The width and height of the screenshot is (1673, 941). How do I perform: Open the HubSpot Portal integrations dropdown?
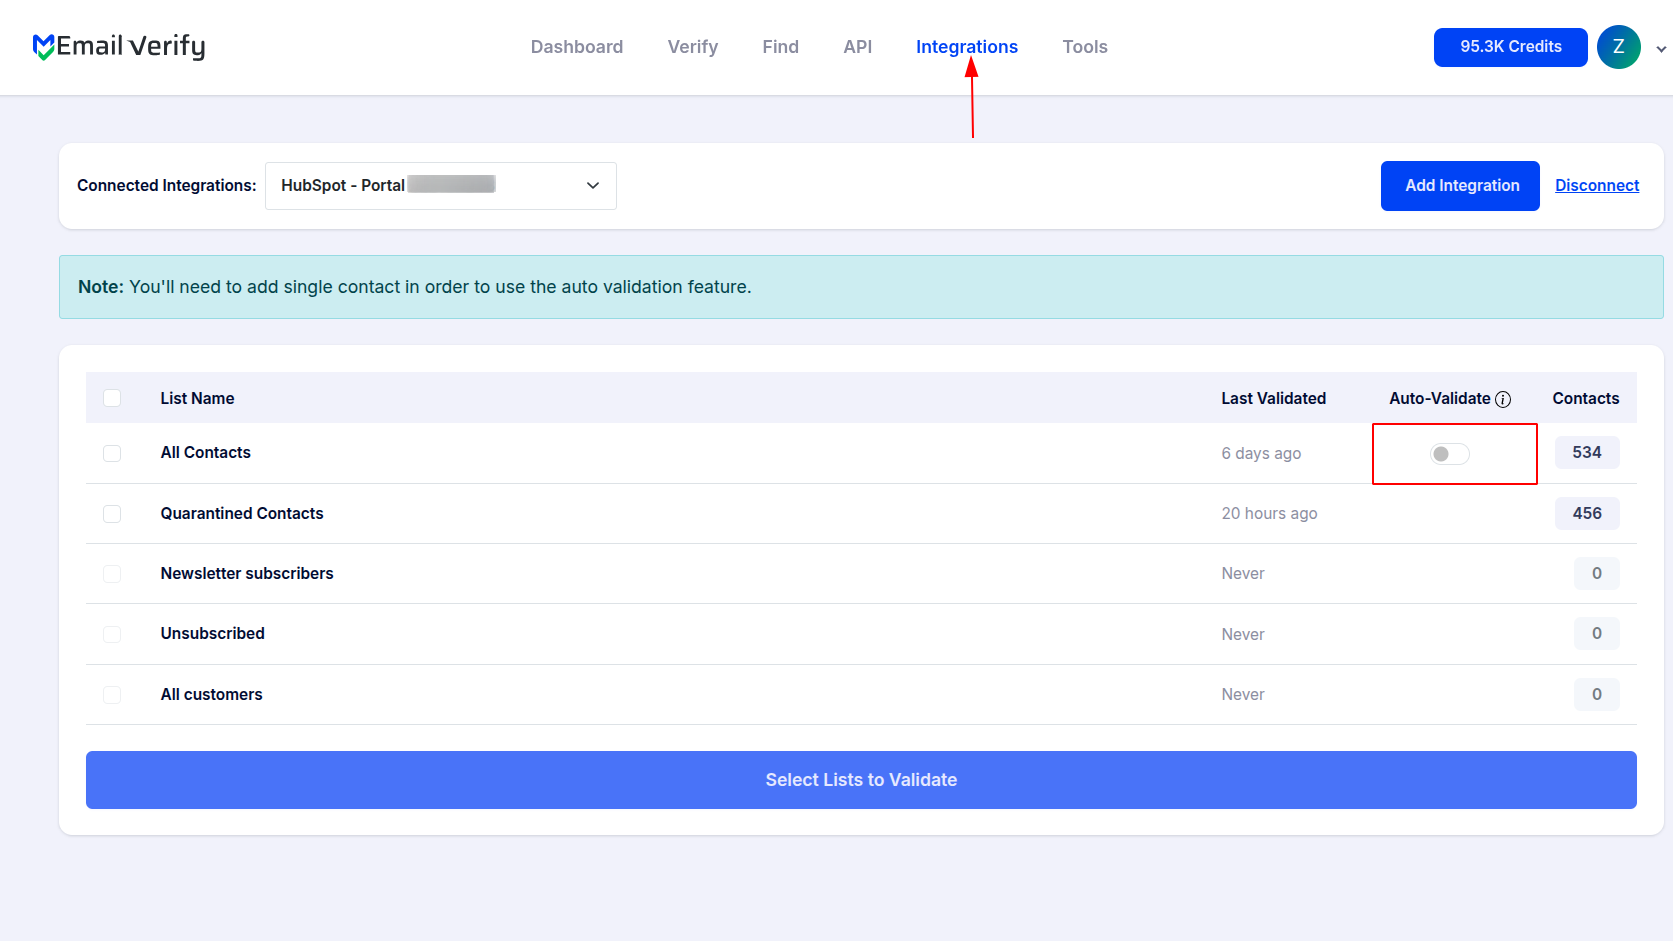(x=440, y=185)
